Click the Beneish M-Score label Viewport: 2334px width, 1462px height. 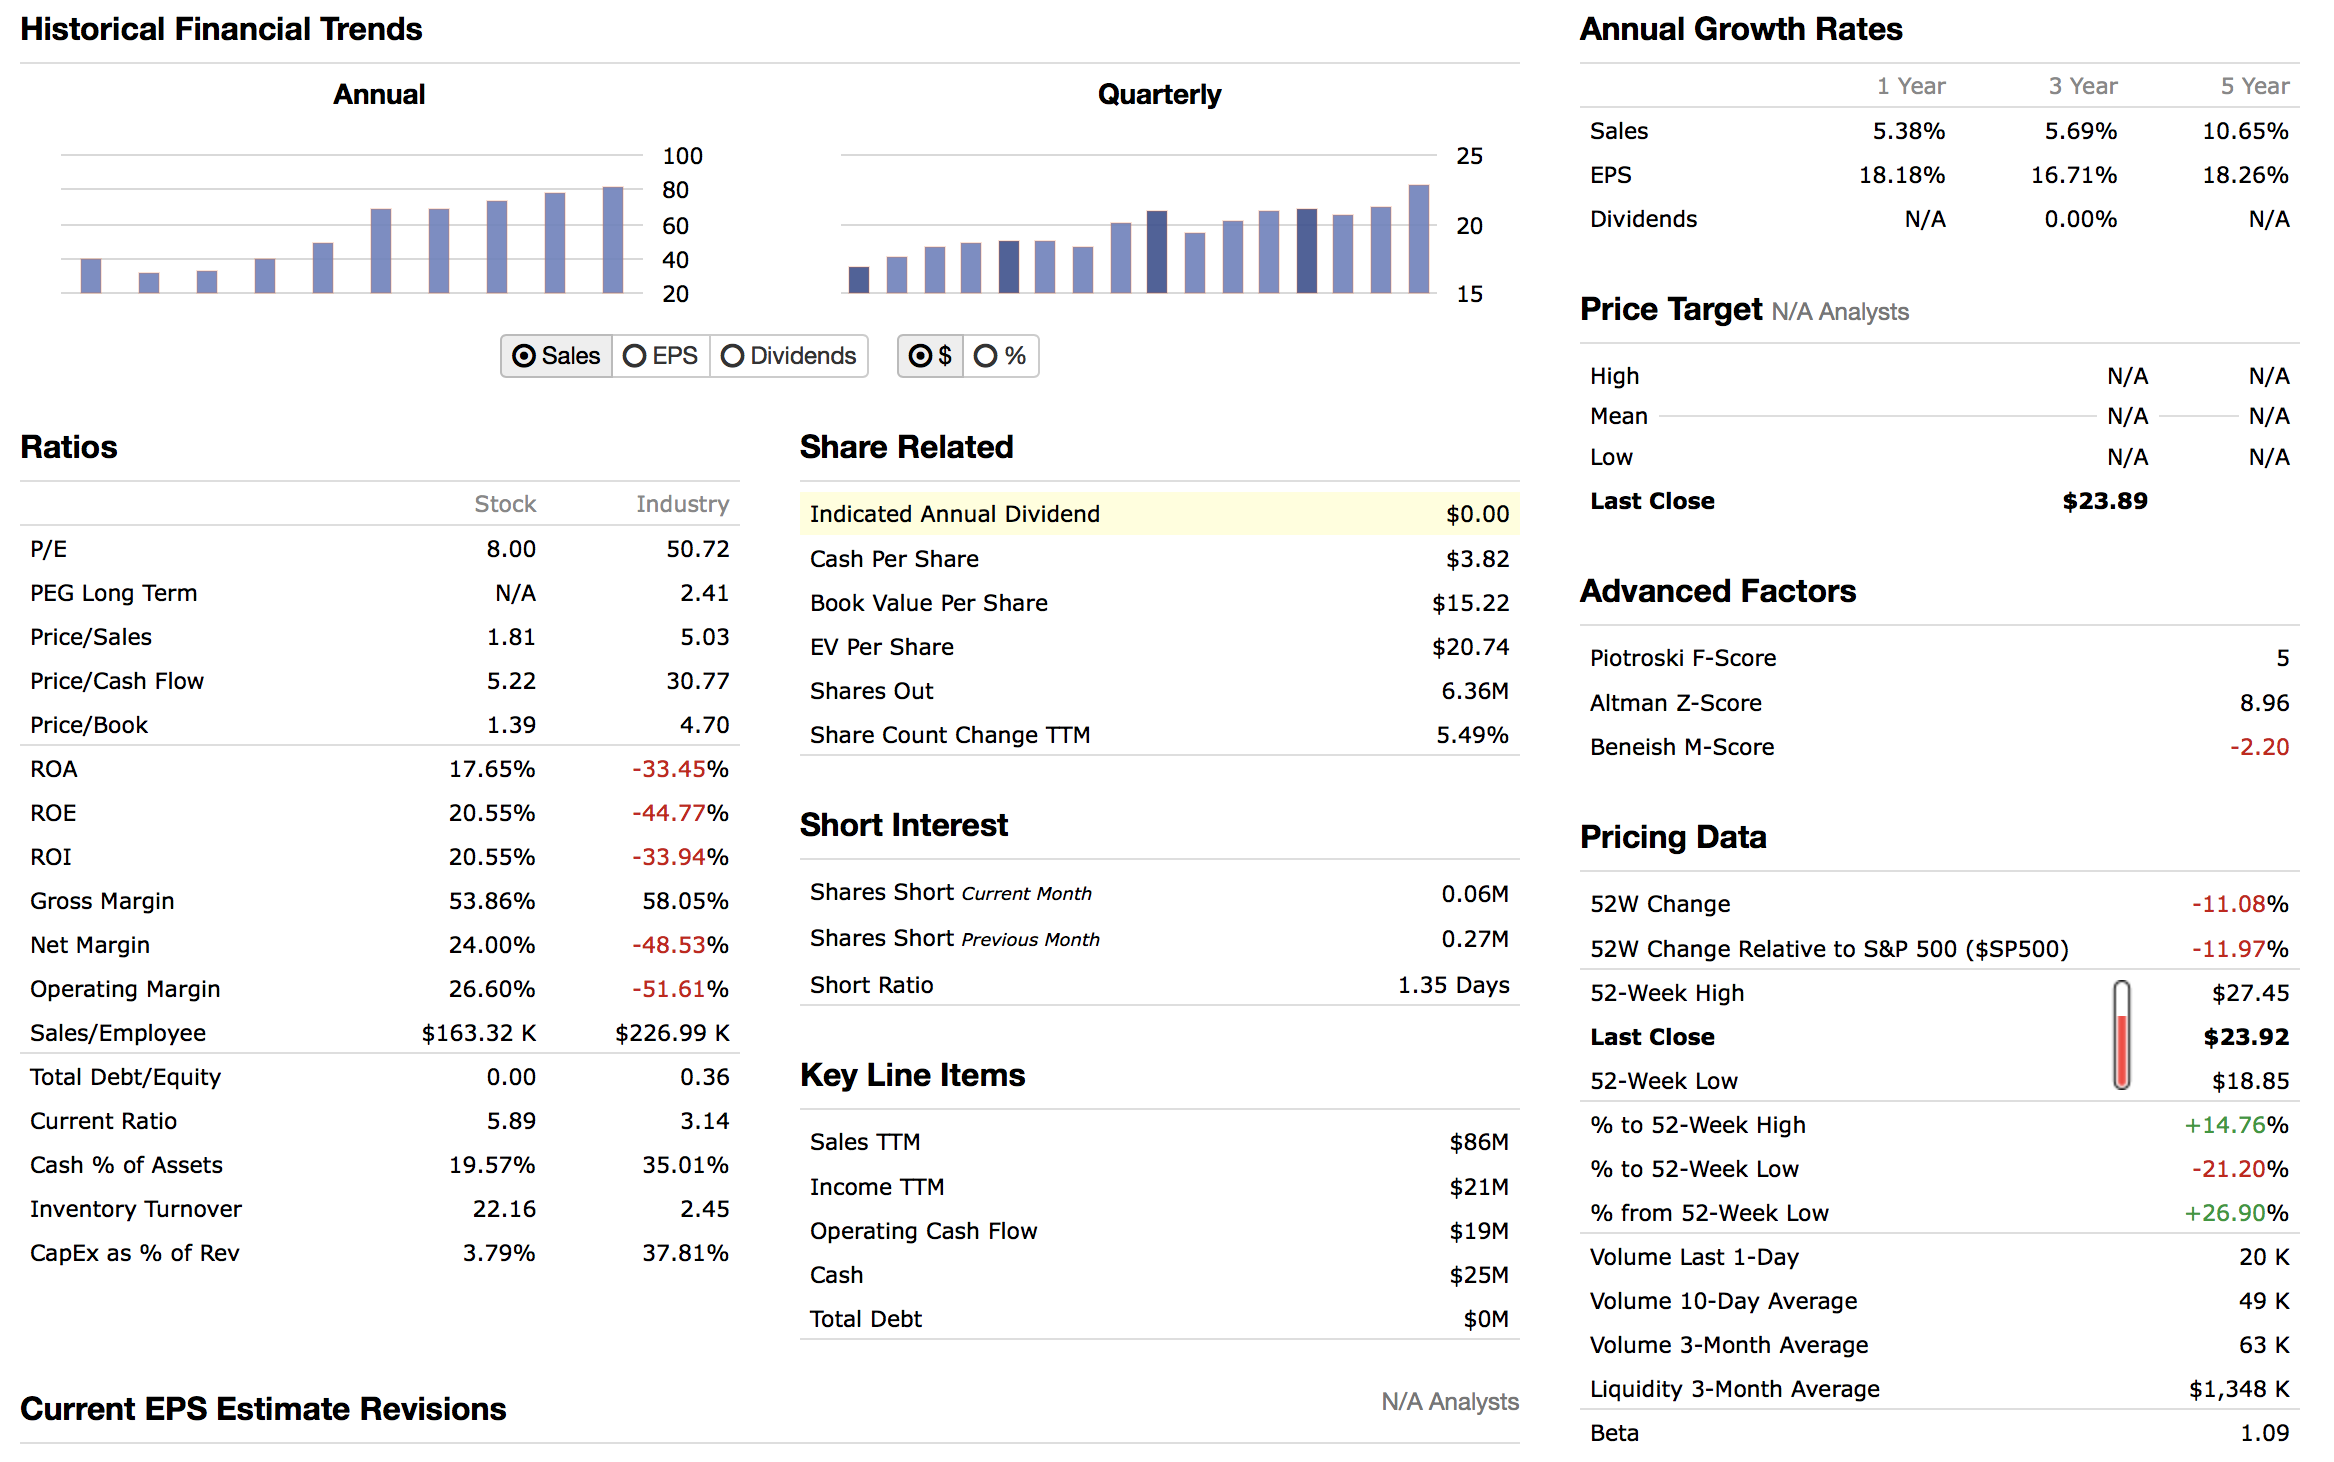click(x=1681, y=747)
